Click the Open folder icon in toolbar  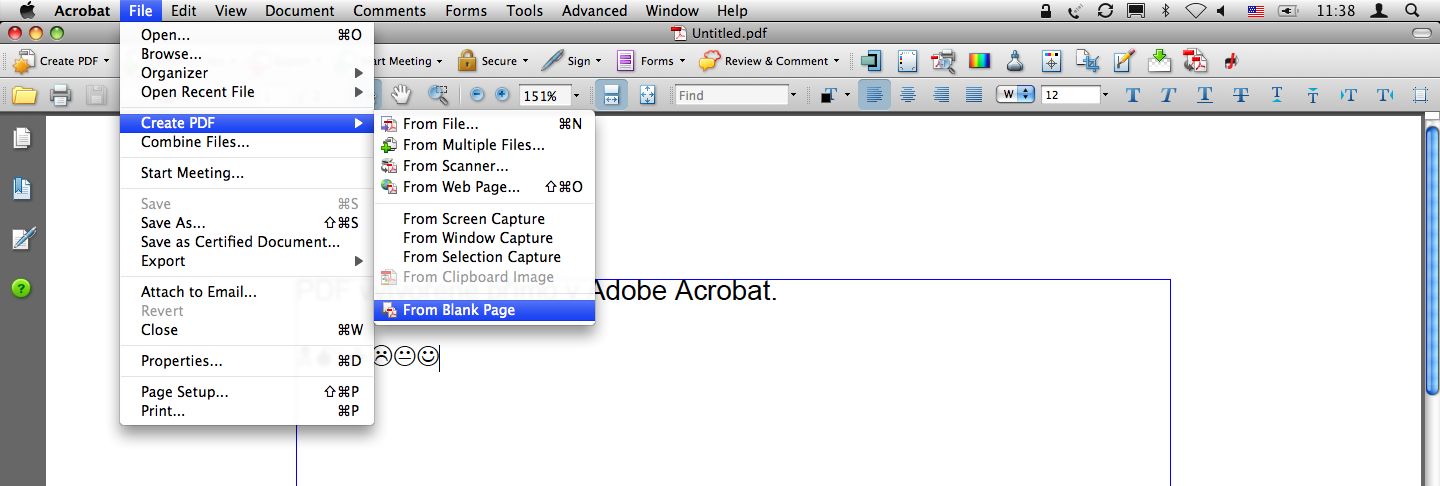pyautogui.click(x=24, y=96)
